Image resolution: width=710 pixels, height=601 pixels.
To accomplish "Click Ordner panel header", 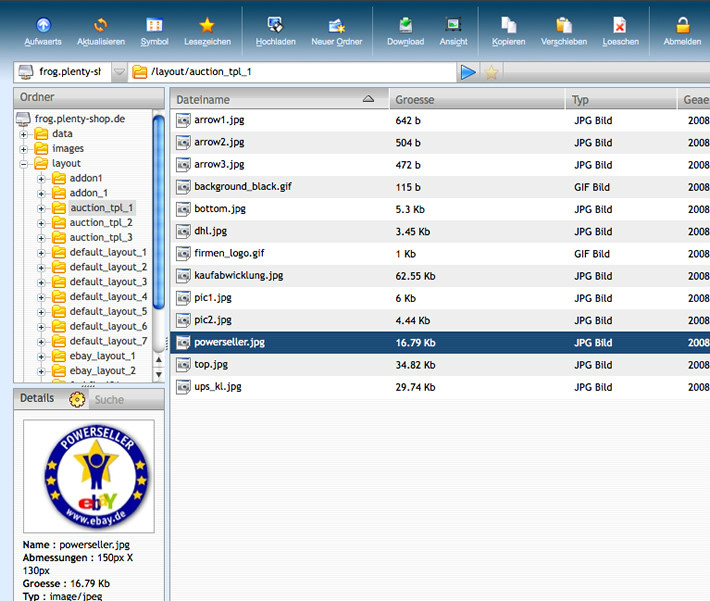I will pyautogui.click(x=89, y=97).
